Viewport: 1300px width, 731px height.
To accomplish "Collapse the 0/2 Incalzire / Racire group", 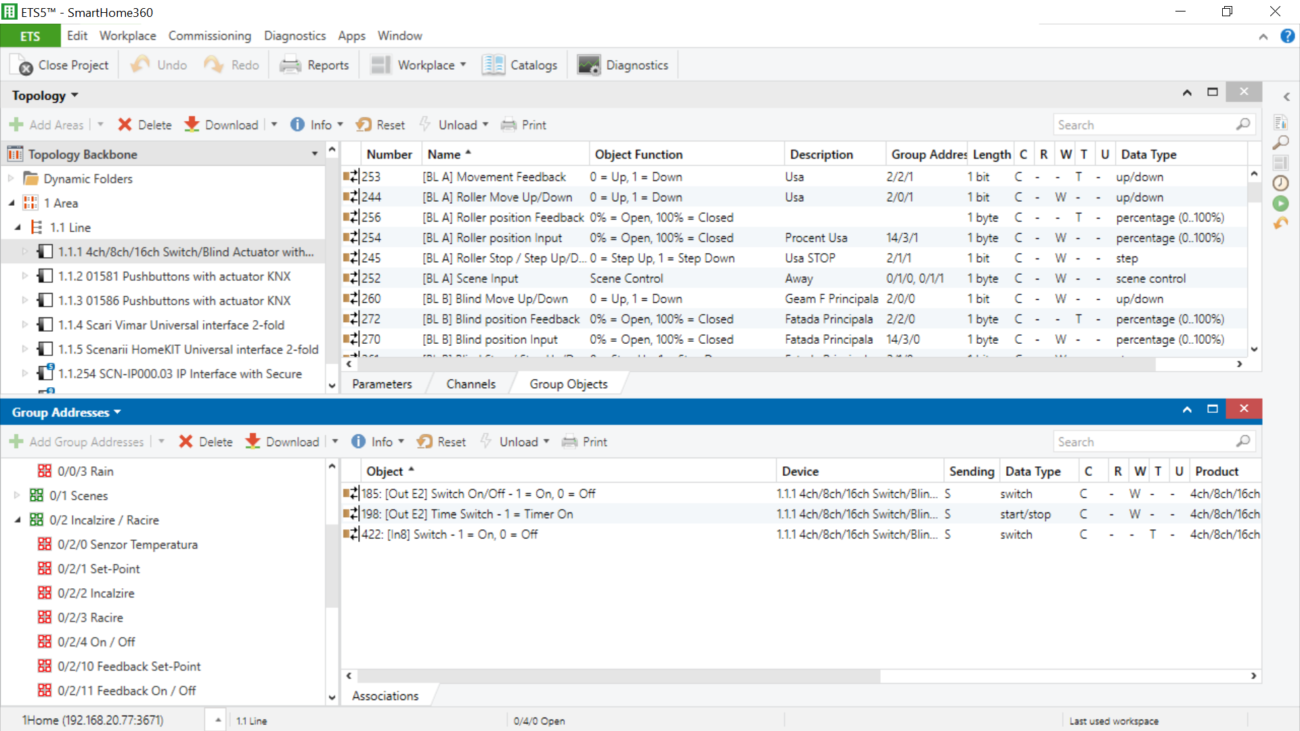I will (17, 520).
